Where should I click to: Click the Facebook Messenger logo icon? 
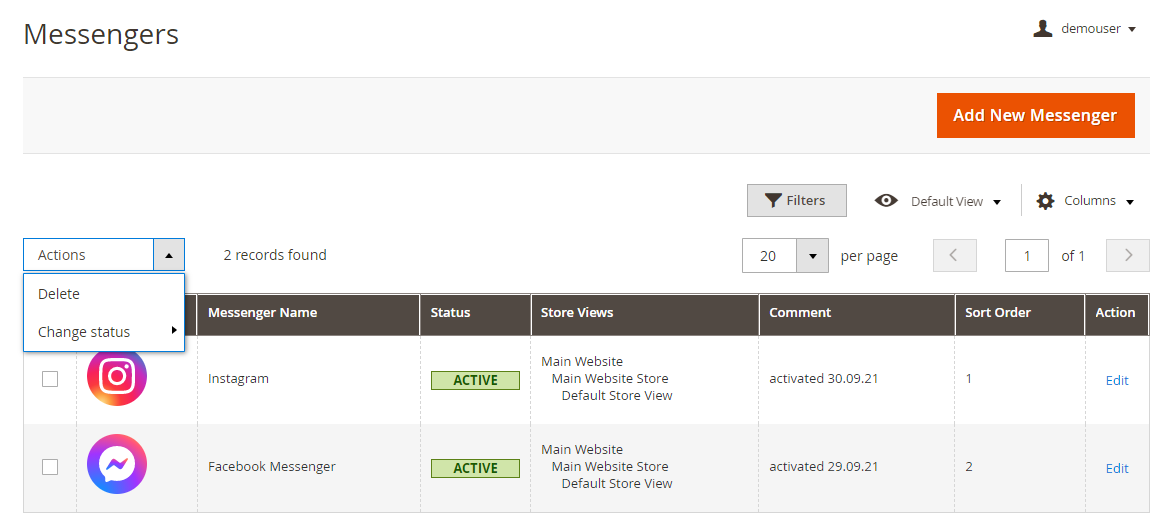(117, 465)
